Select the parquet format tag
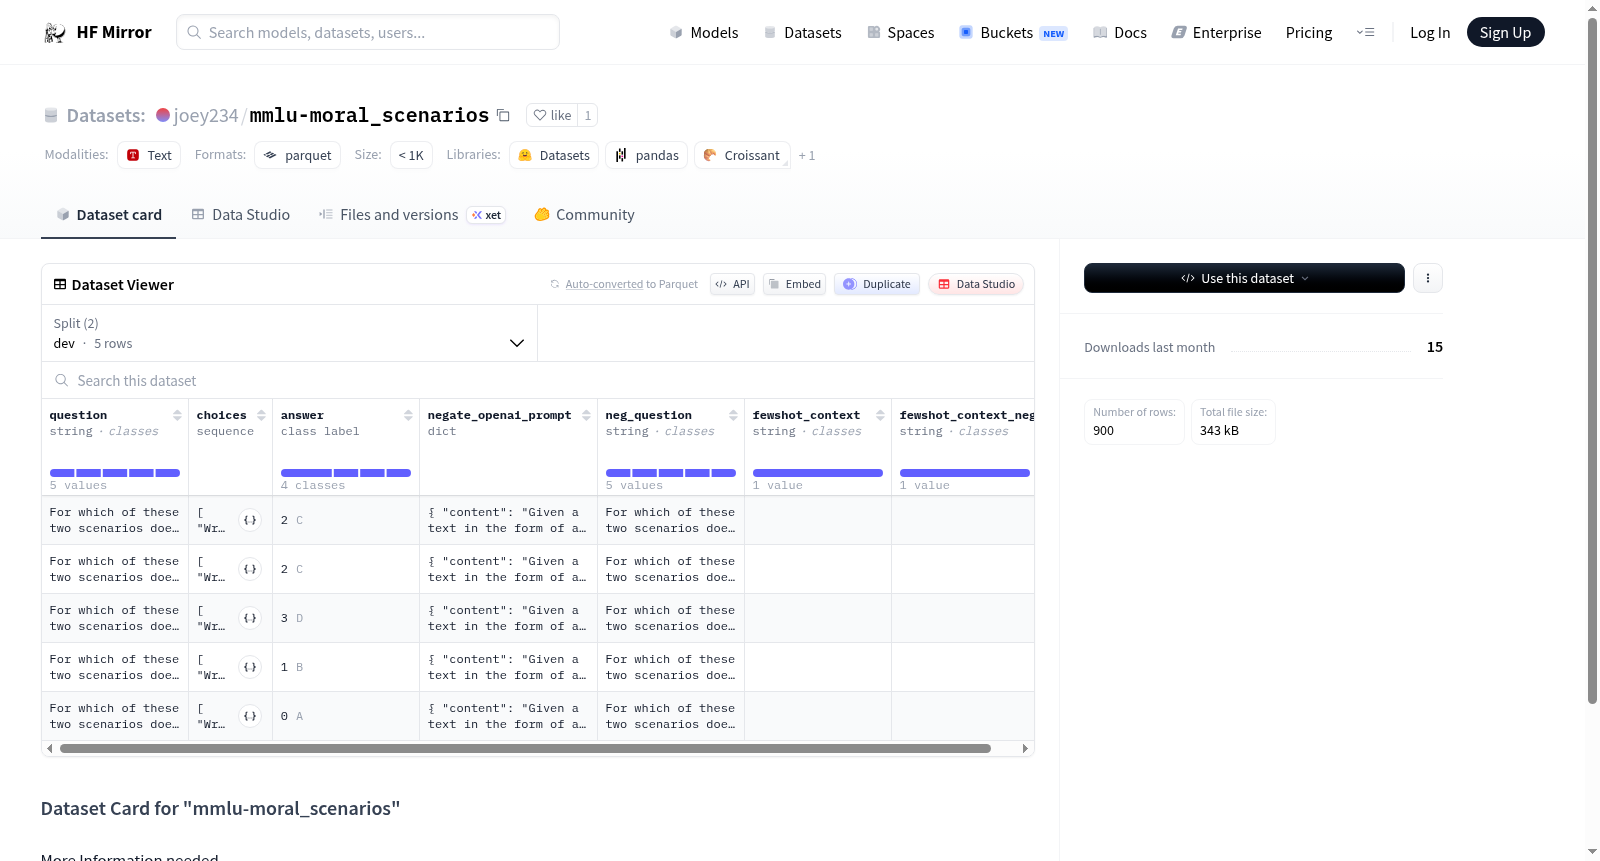Viewport: 1600px width, 861px height. coord(298,155)
